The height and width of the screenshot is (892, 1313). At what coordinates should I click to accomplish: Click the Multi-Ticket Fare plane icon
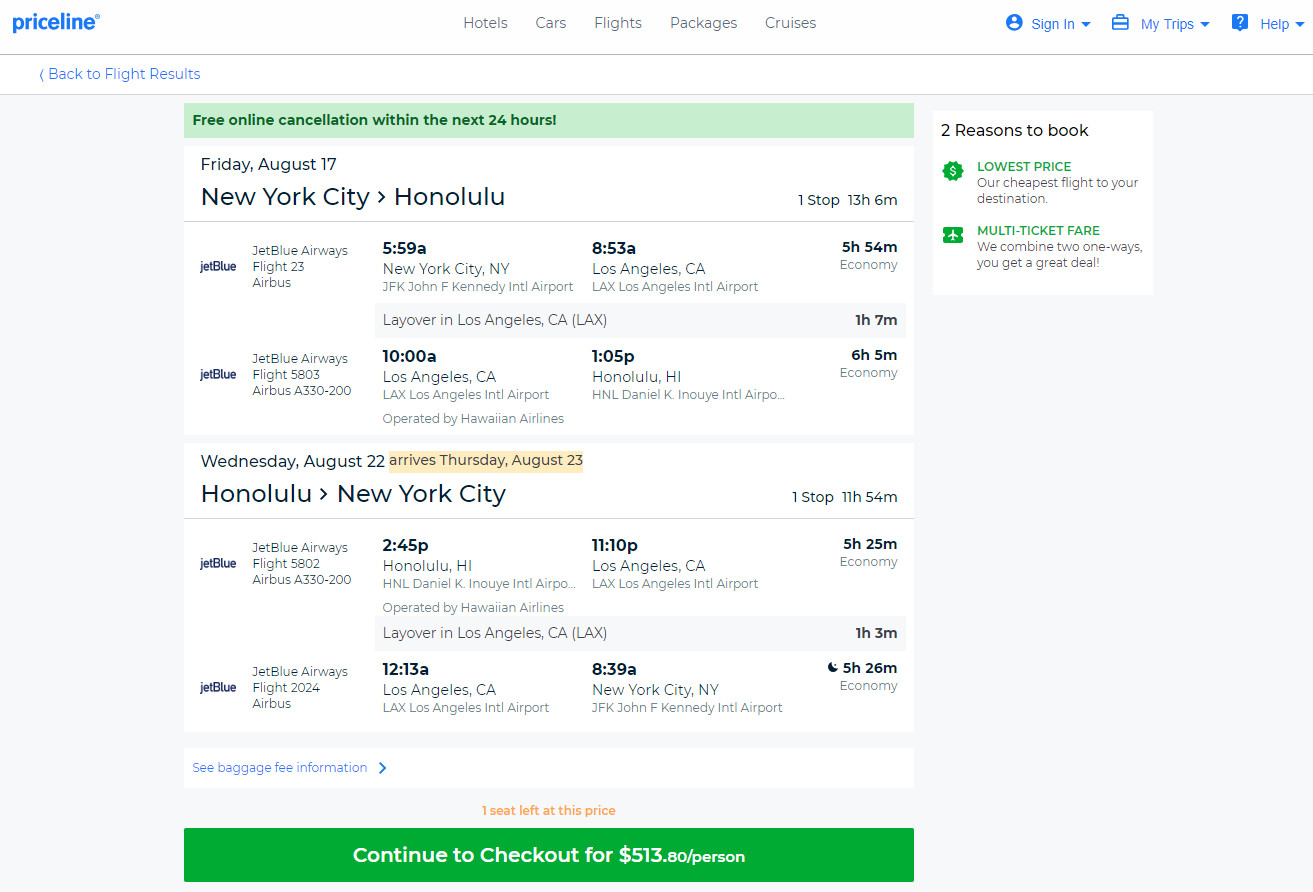point(953,235)
